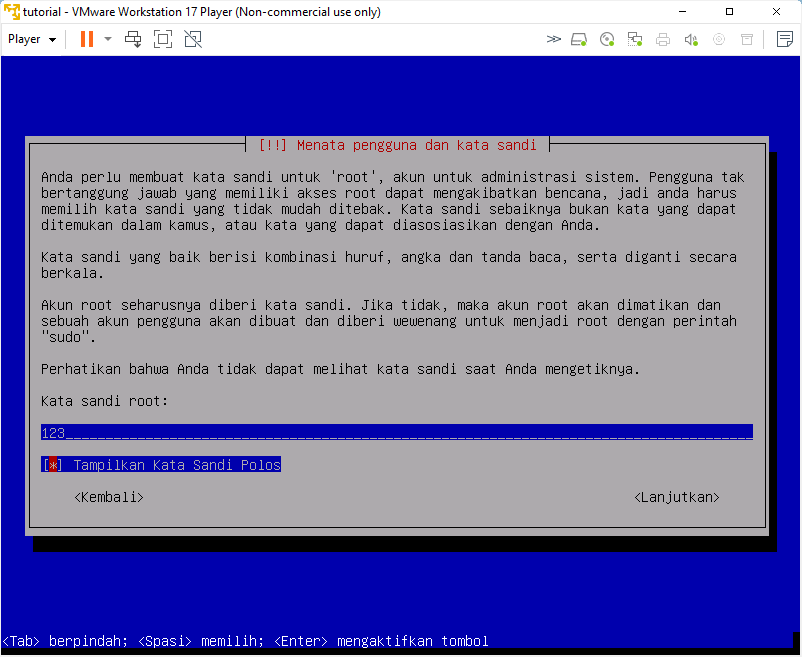The width and height of the screenshot is (802, 657).
Task: Pause the virtual machine
Action: [87, 39]
